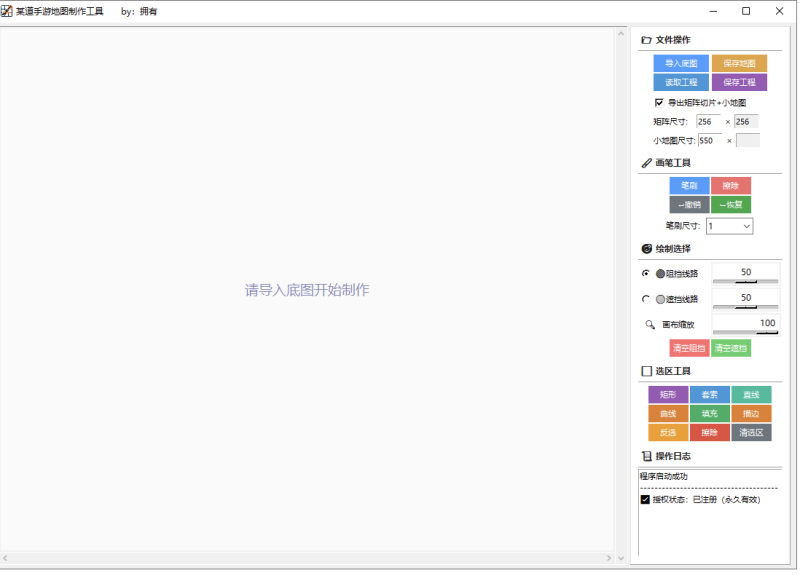Viewport: 800px width, 581px height.
Task: Click the scroll icon beside 操作日志
Action: pyautogui.click(x=646, y=456)
